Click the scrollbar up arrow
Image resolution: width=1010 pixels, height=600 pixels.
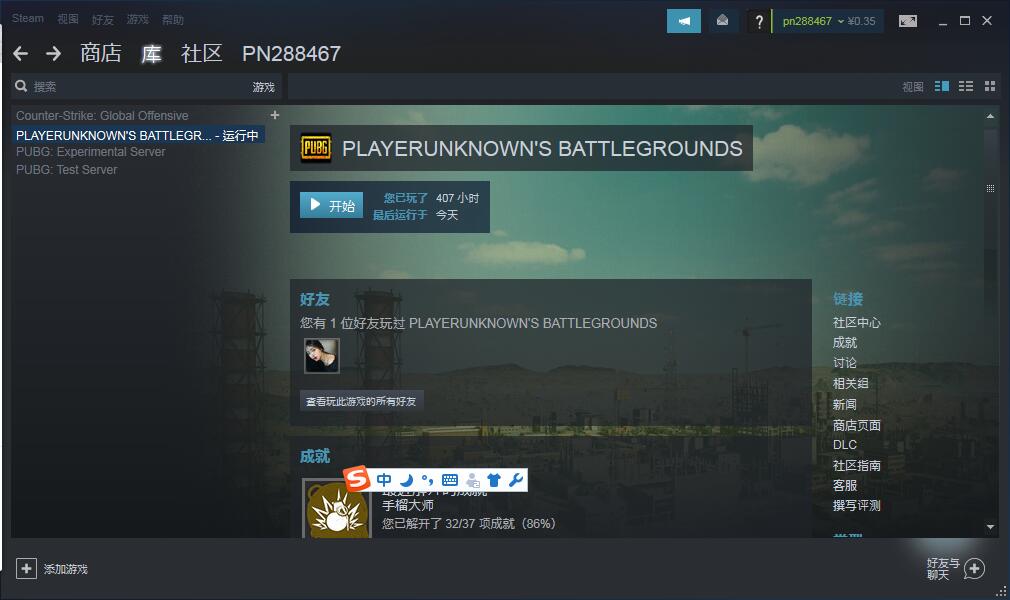[990, 116]
